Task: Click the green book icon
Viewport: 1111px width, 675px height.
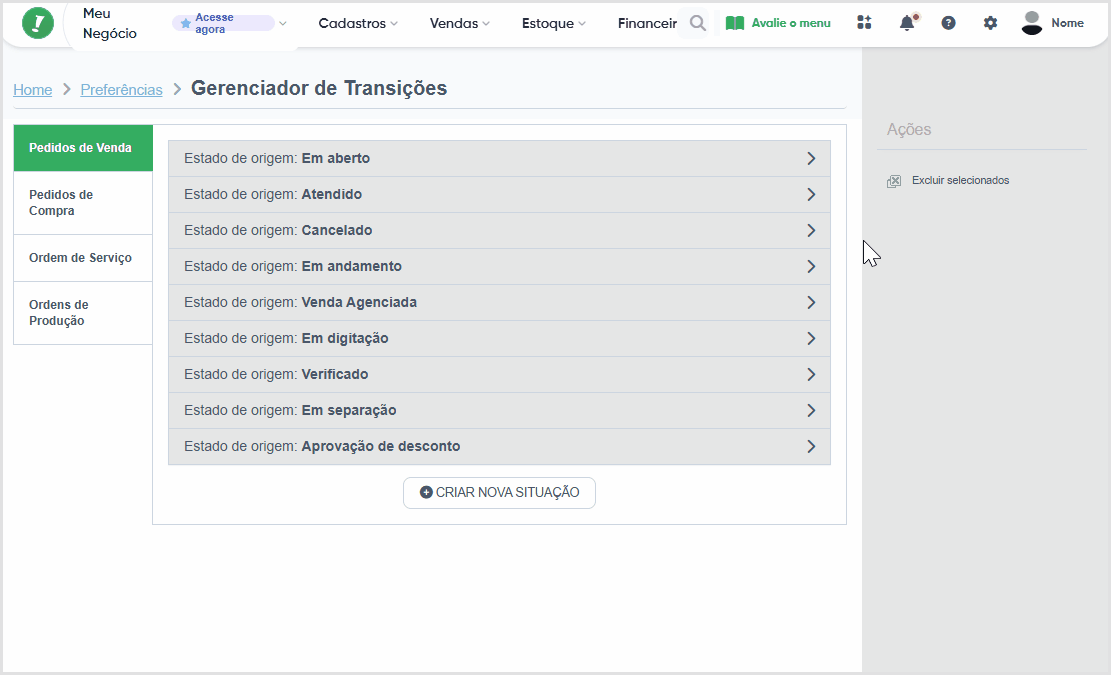Action: click(735, 23)
